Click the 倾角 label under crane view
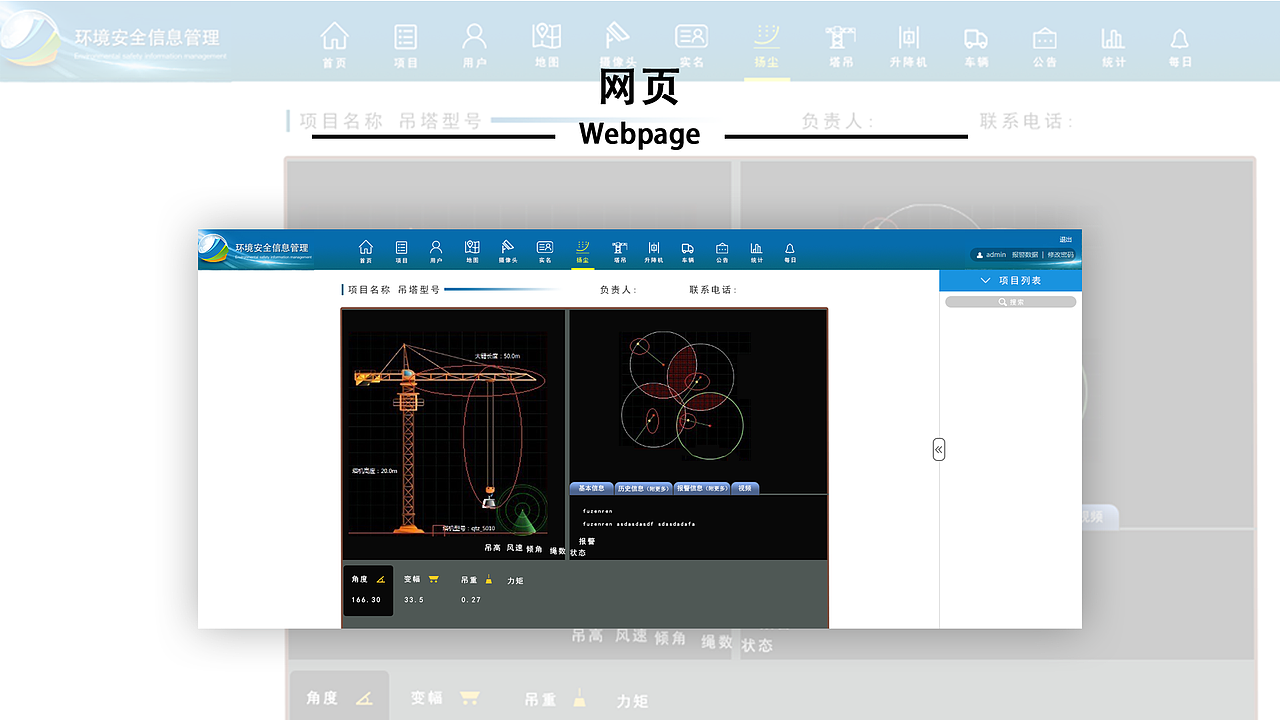 pyautogui.click(x=534, y=549)
